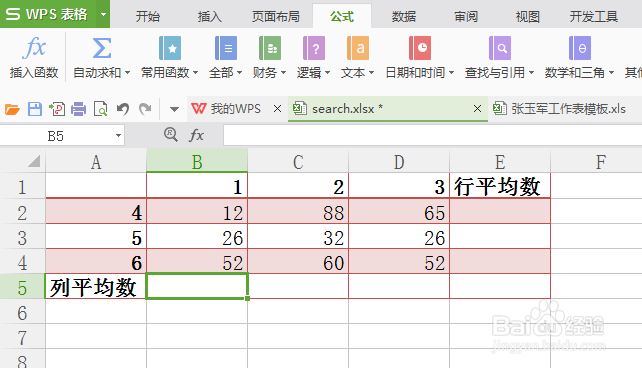
Task: Click the undo arrow icon
Action: 123,109
